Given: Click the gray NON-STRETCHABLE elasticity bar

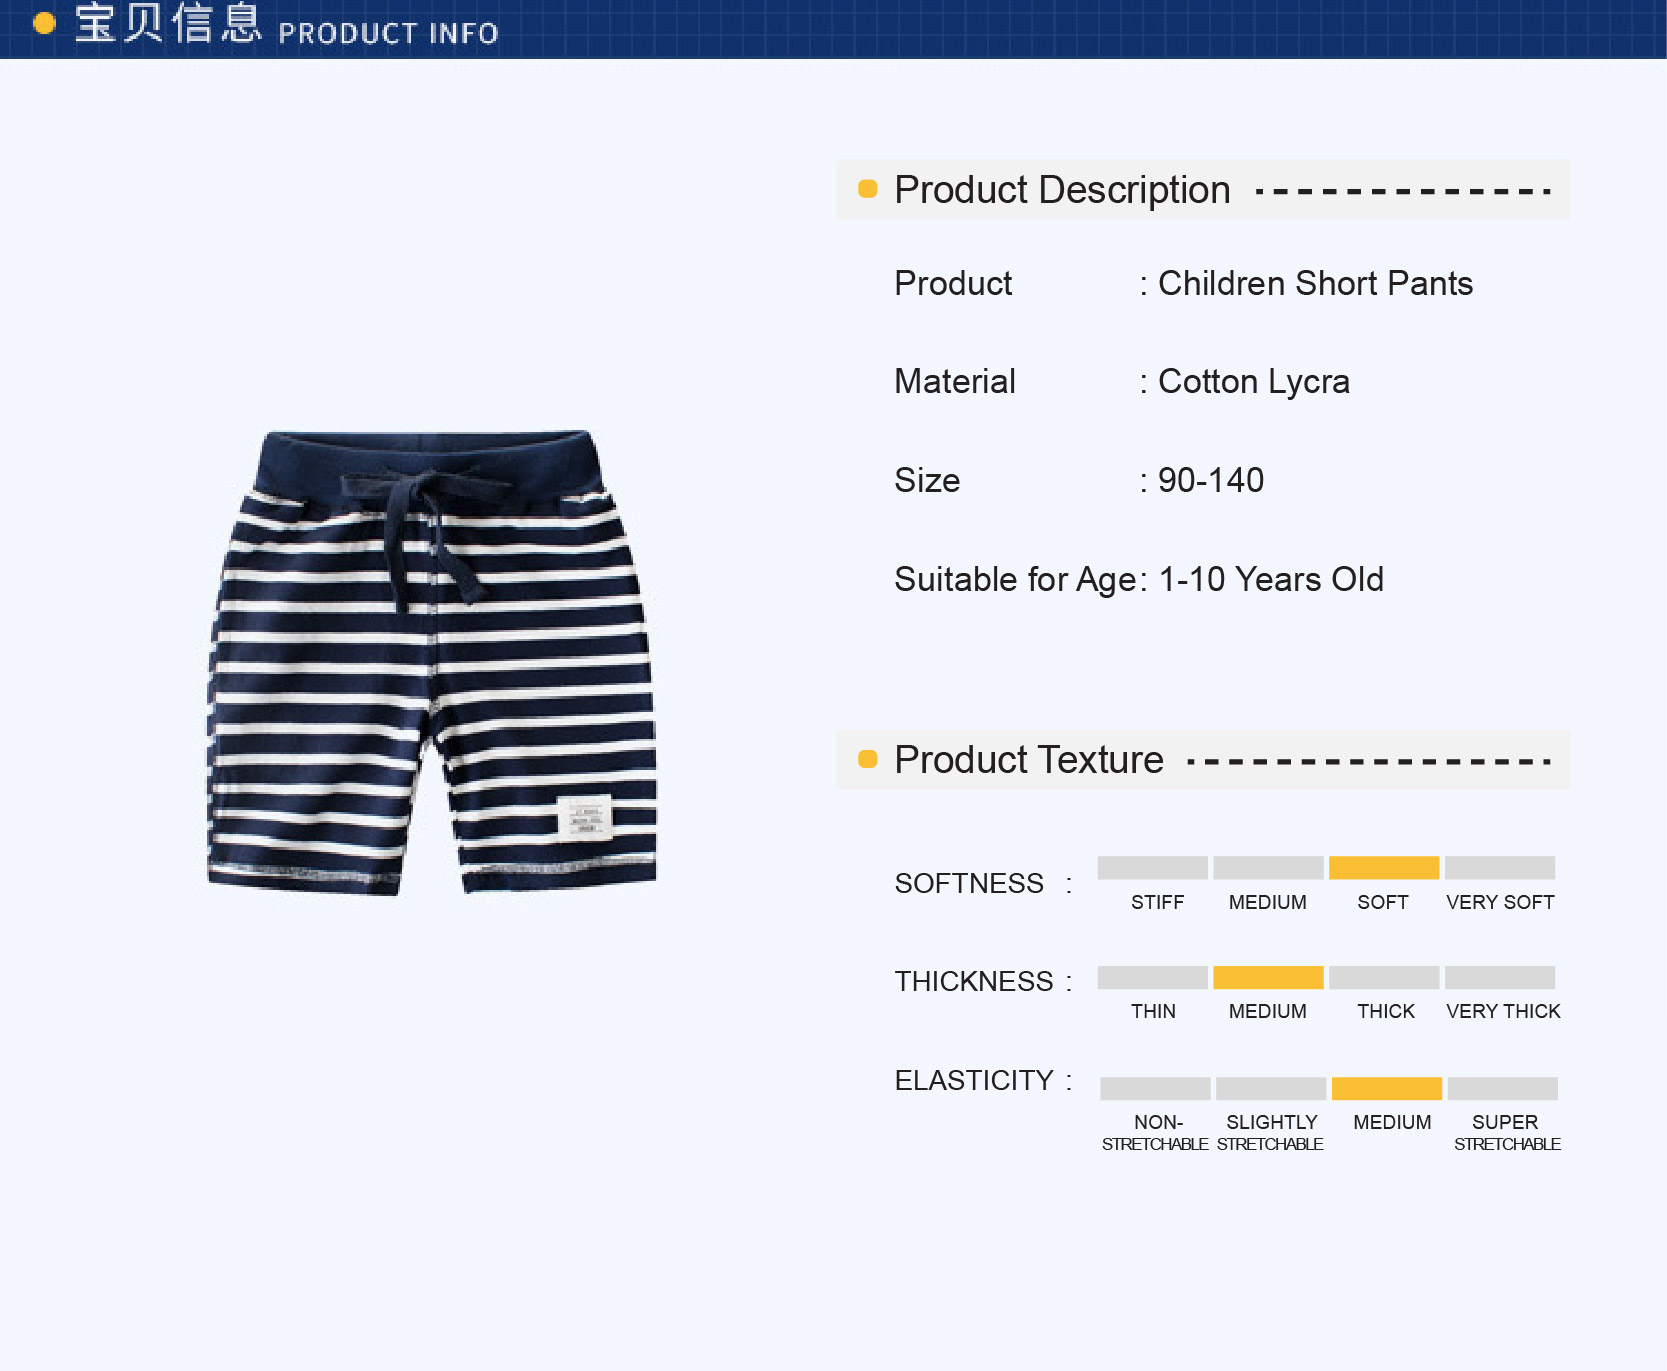Looking at the screenshot, I should (x=1155, y=1088).
